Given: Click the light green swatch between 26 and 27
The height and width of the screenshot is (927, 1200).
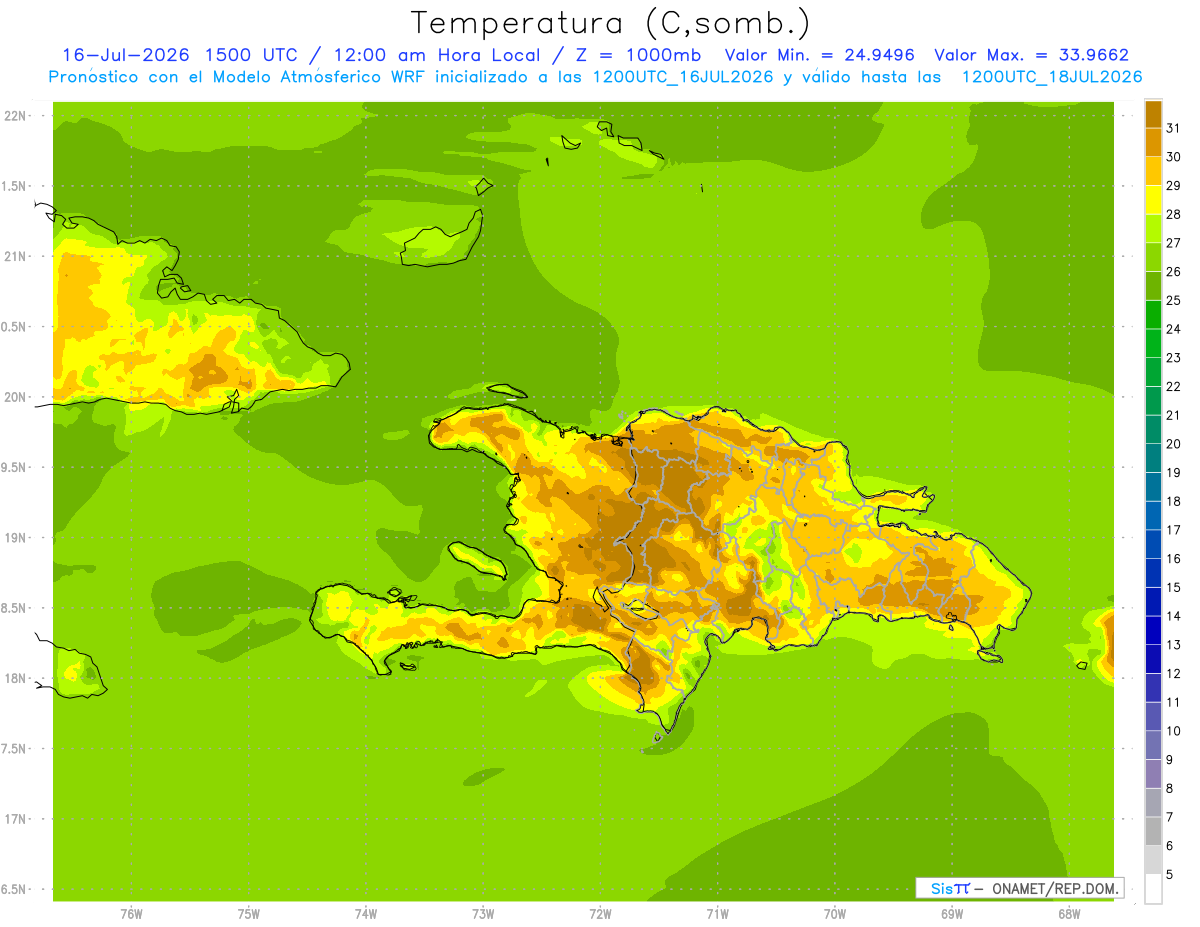Looking at the screenshot, I should click(x=1153, y=257).
